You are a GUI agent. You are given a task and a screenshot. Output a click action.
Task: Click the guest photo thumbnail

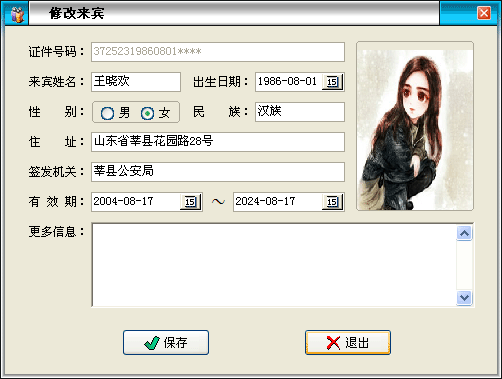click(x=415, y=126)
